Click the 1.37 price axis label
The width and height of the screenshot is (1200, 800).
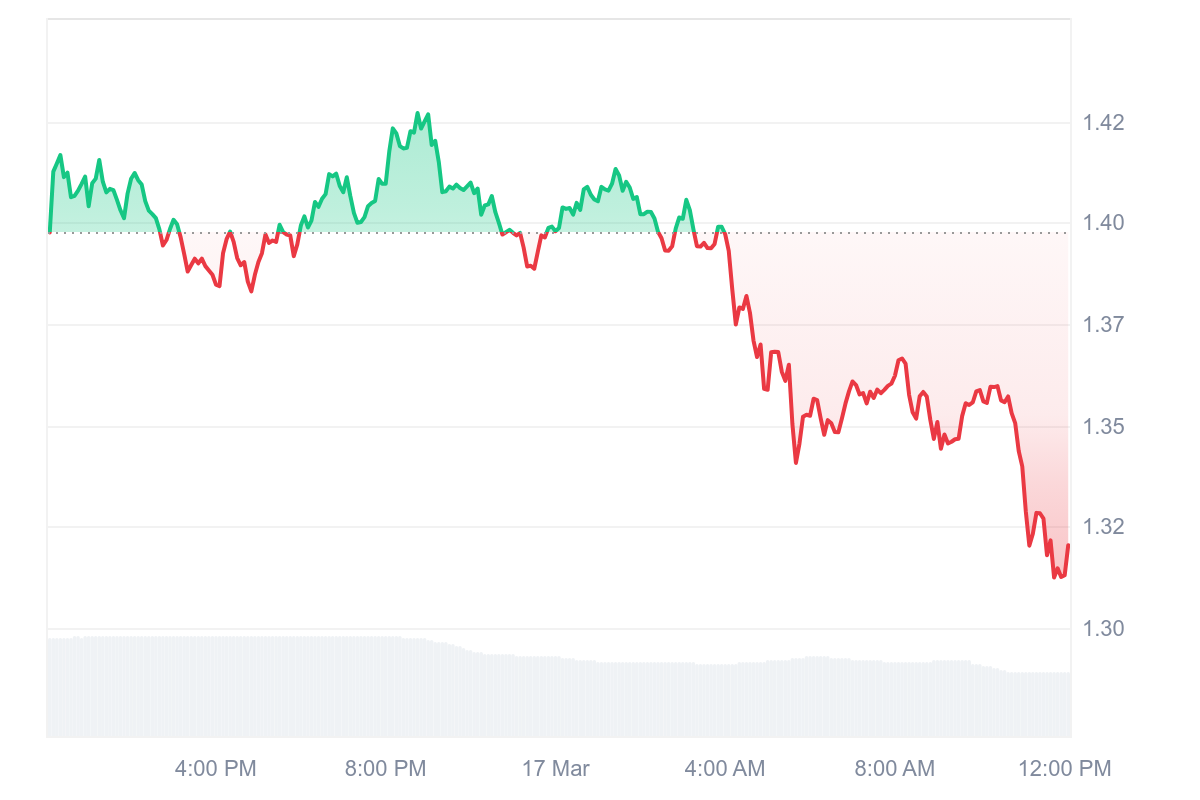point(1104,324)
